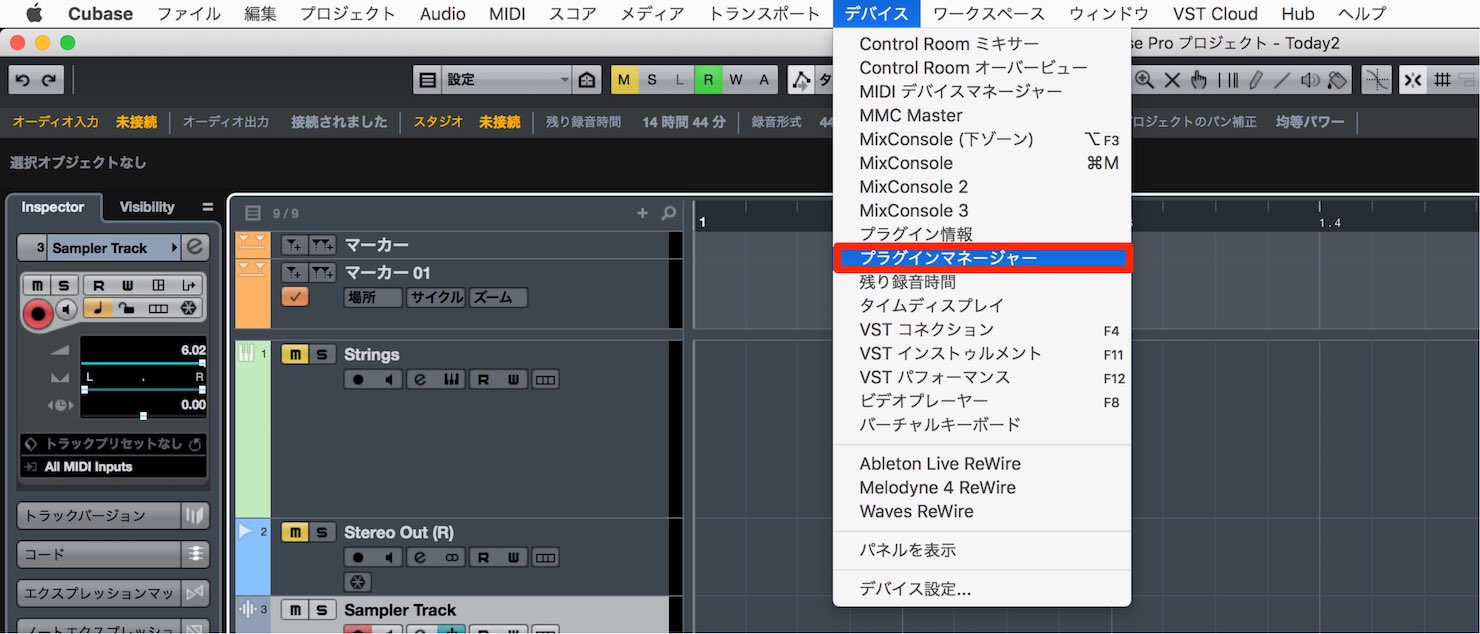Select the Draw pencil tool
This screenshot has width=1480, height=634.
click(1256, 80)
